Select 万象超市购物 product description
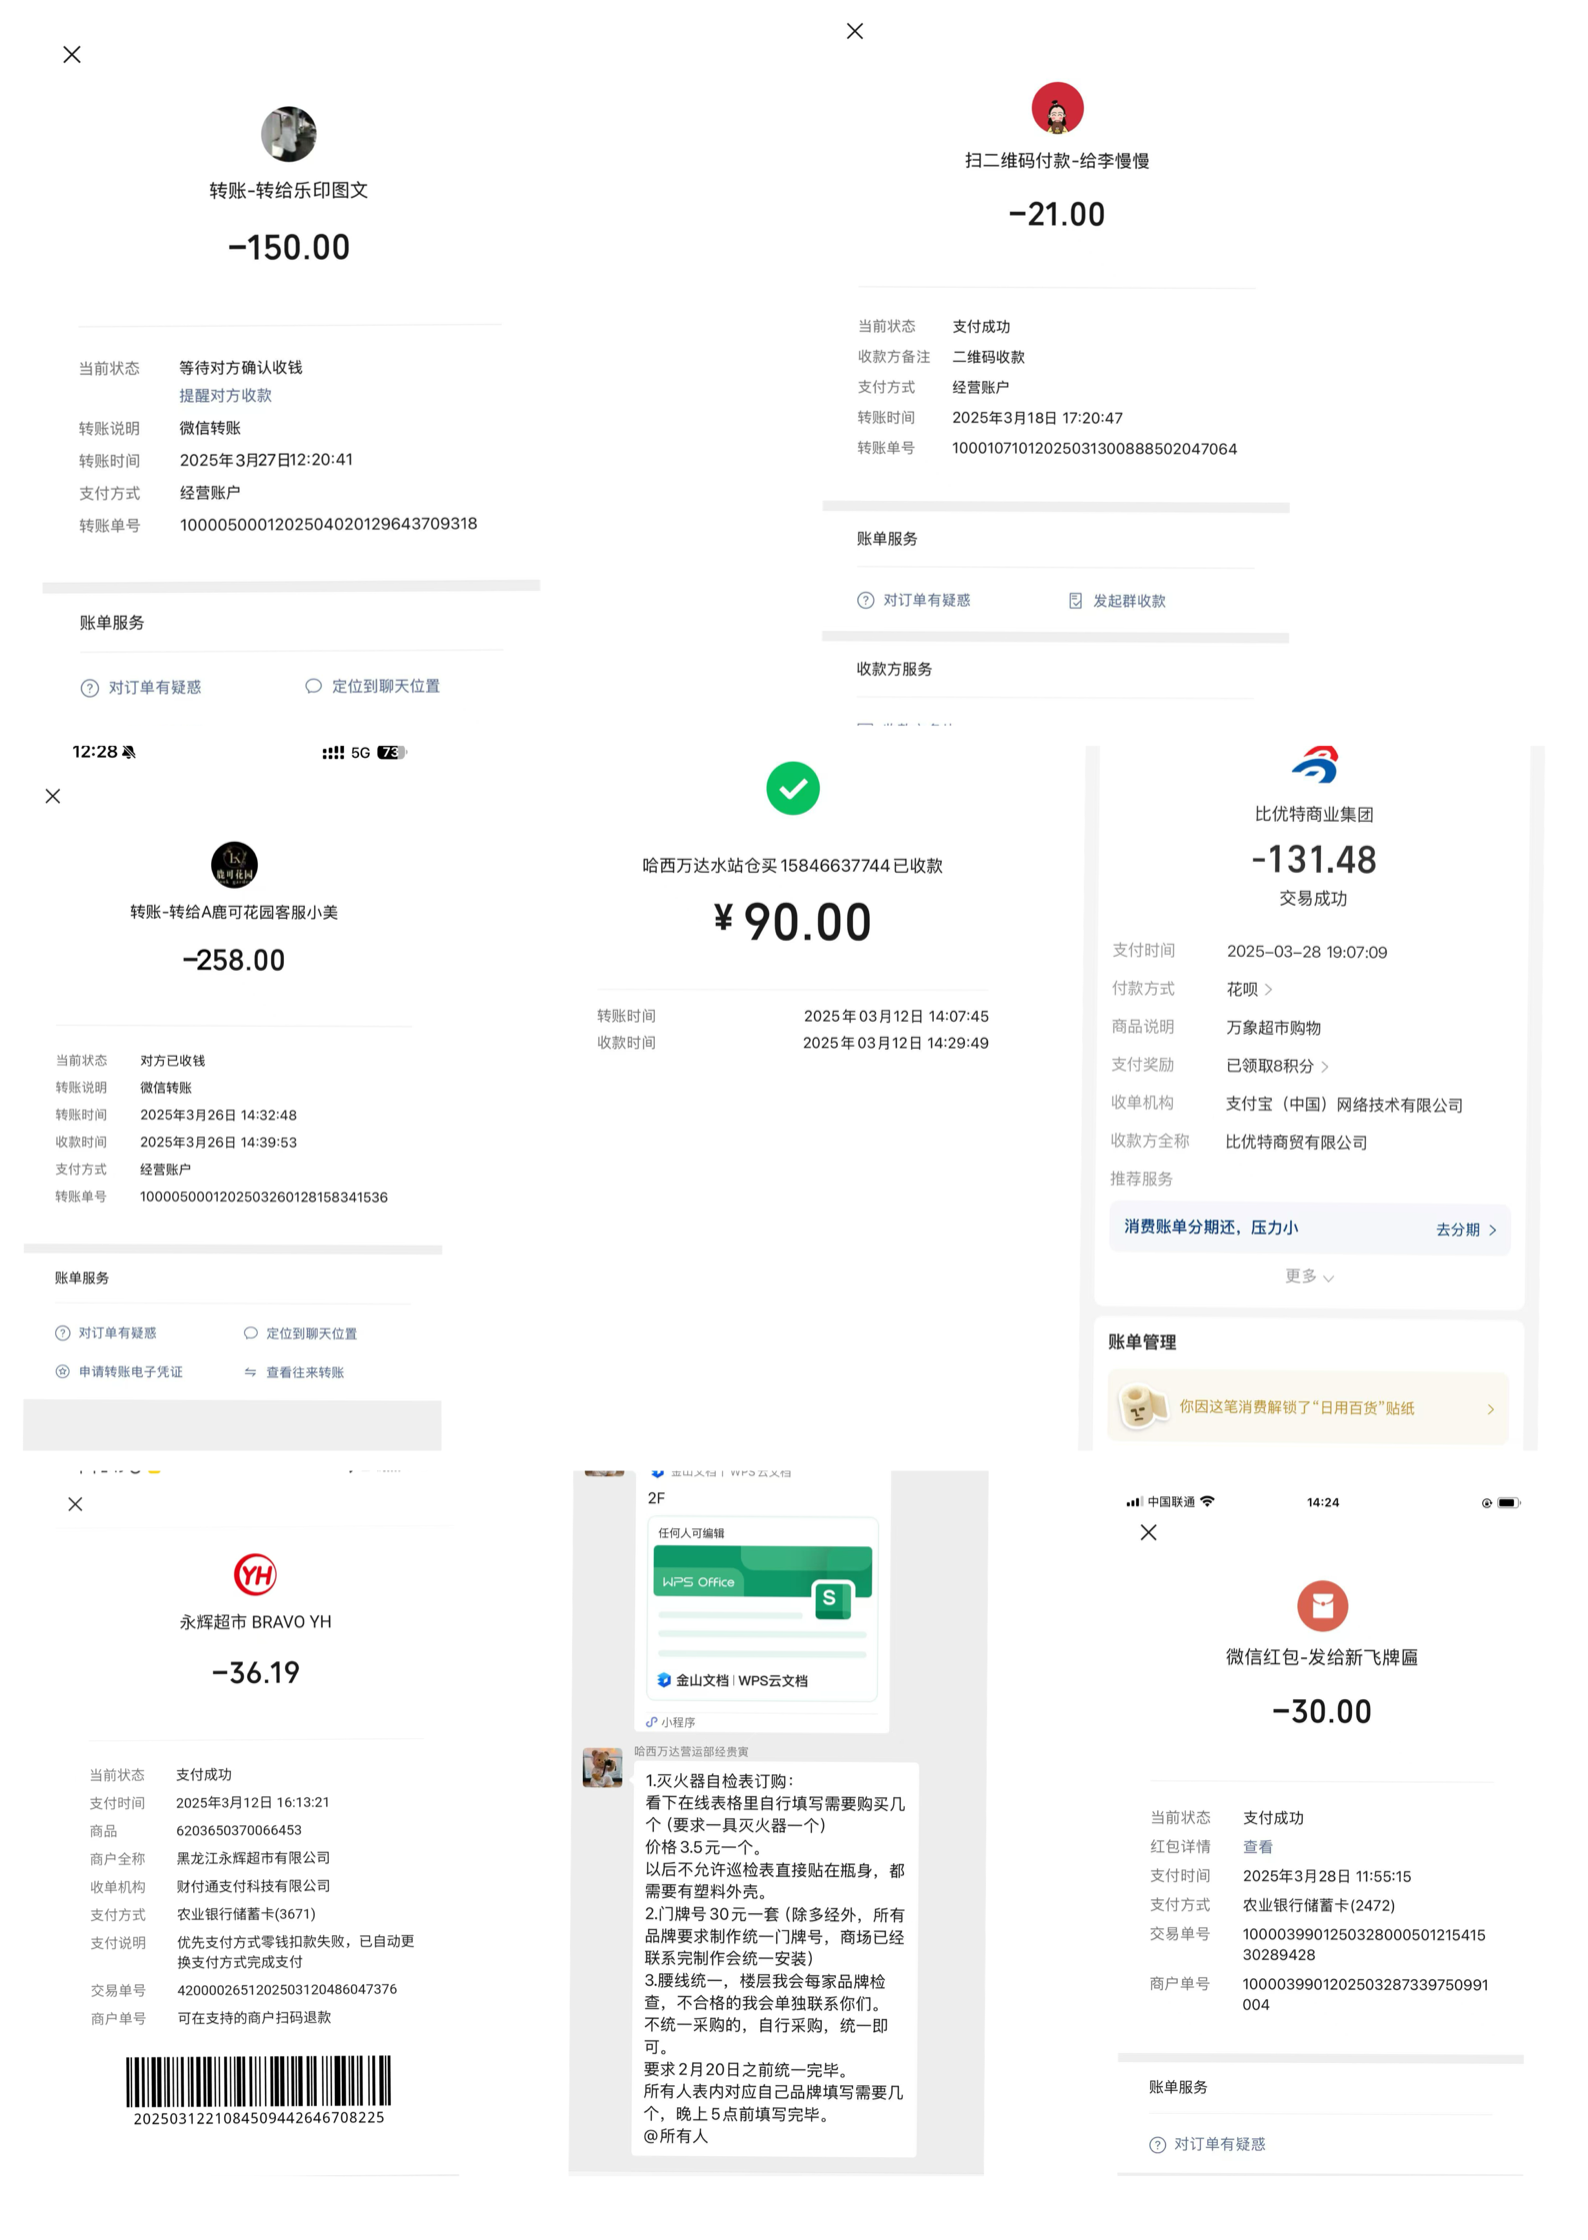Viewport: 1588px width, 2240px height. pyautogui.click(x=1273, y=1028)
